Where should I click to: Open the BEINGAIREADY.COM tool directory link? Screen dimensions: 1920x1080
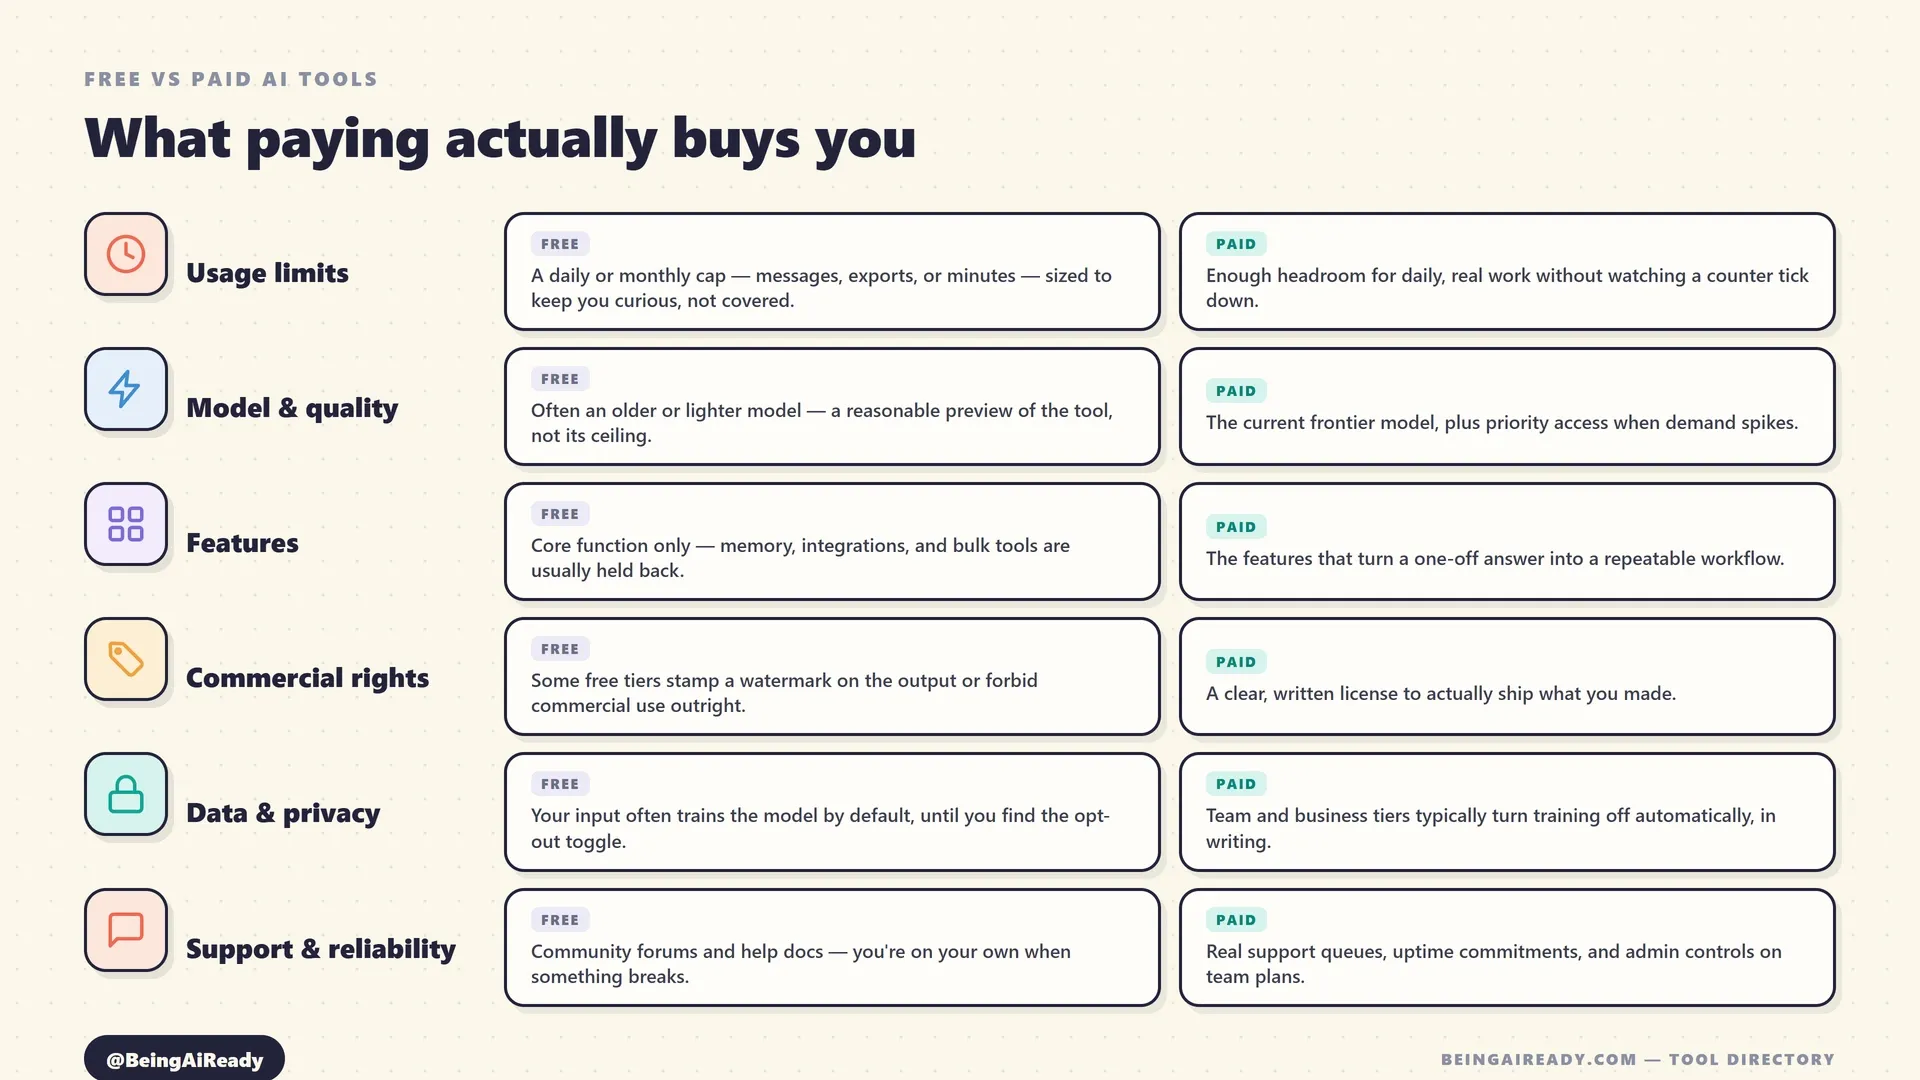[1637, 1059]
